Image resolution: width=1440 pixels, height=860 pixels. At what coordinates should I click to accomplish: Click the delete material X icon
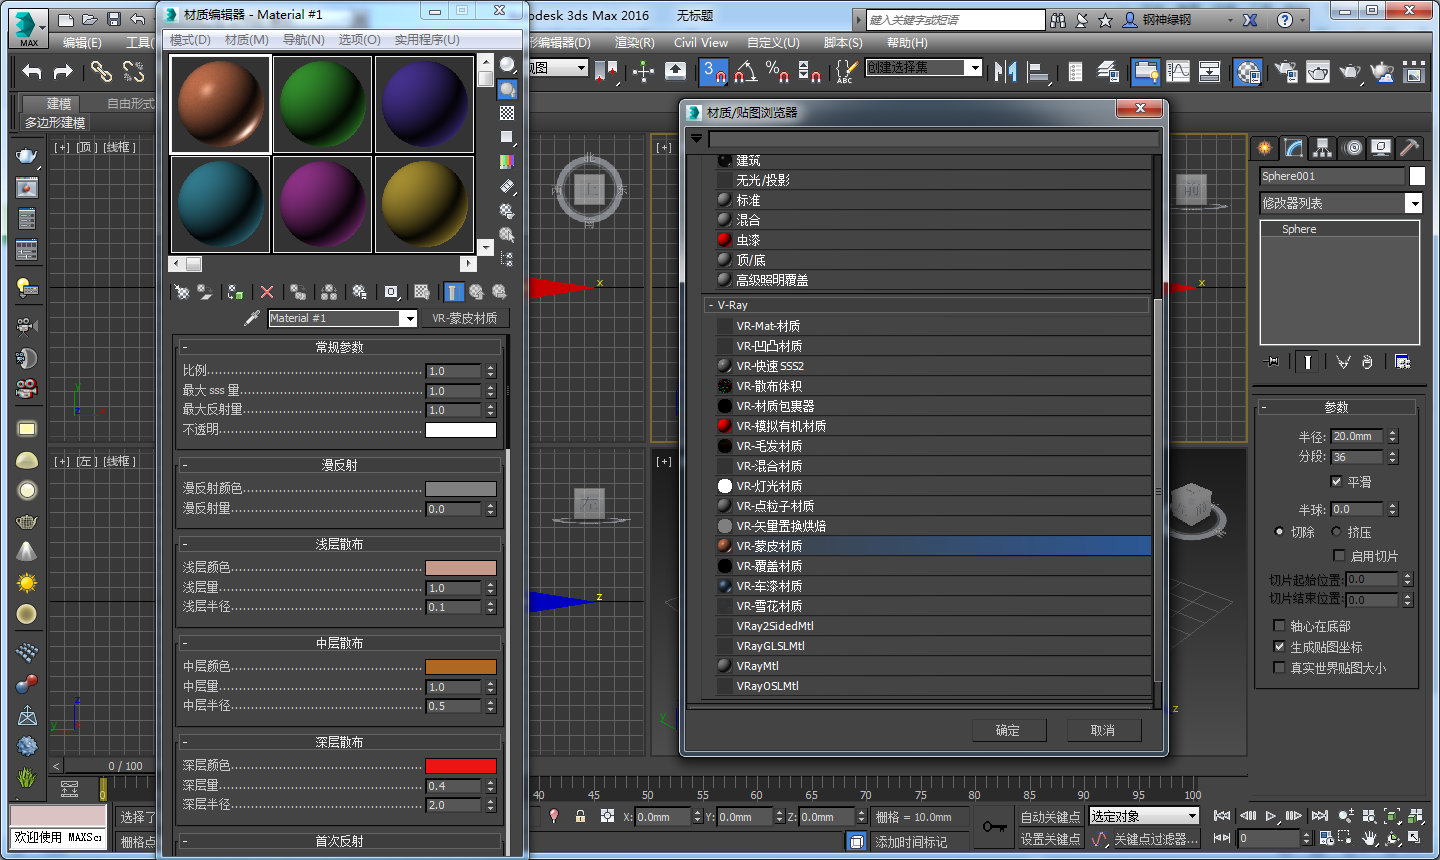tap(267, 292)
